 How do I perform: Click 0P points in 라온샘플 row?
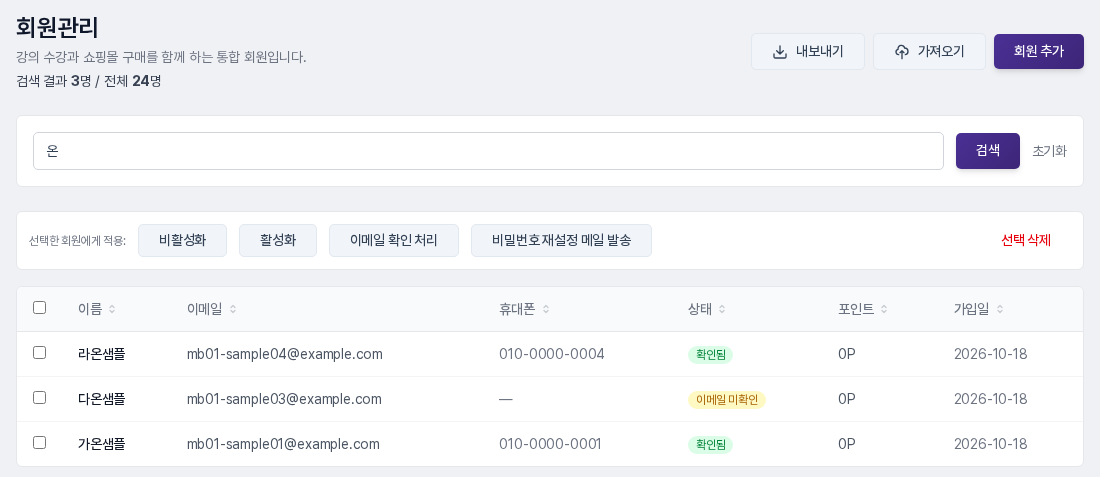(847, 354)
